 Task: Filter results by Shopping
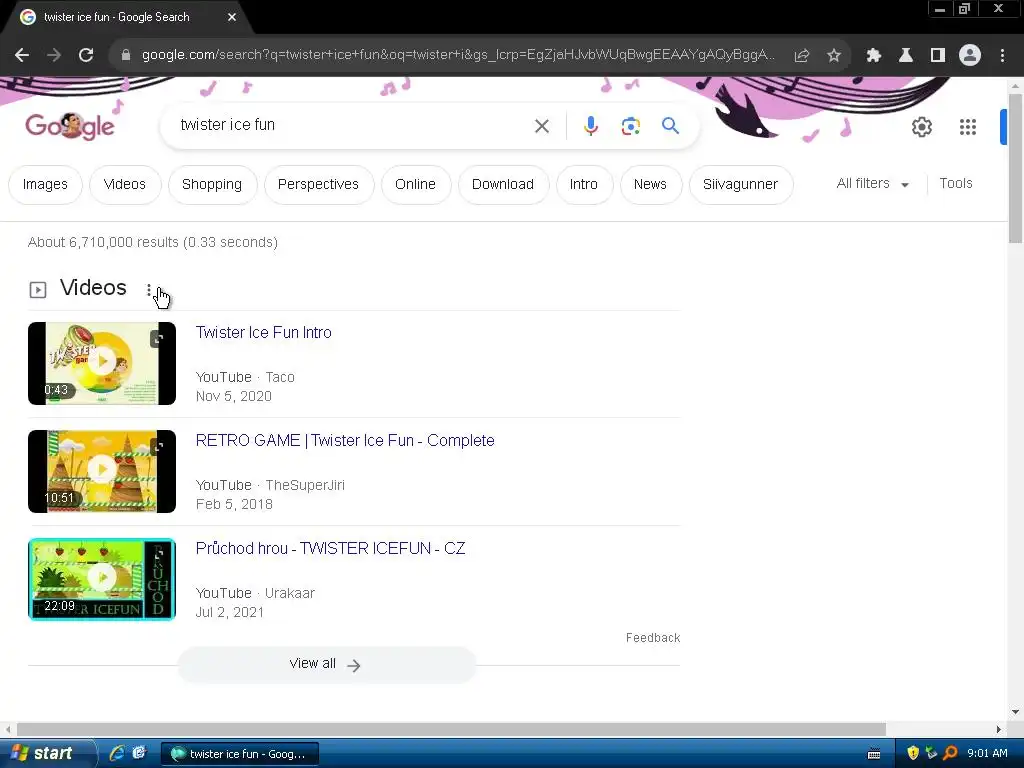[212, 185]
